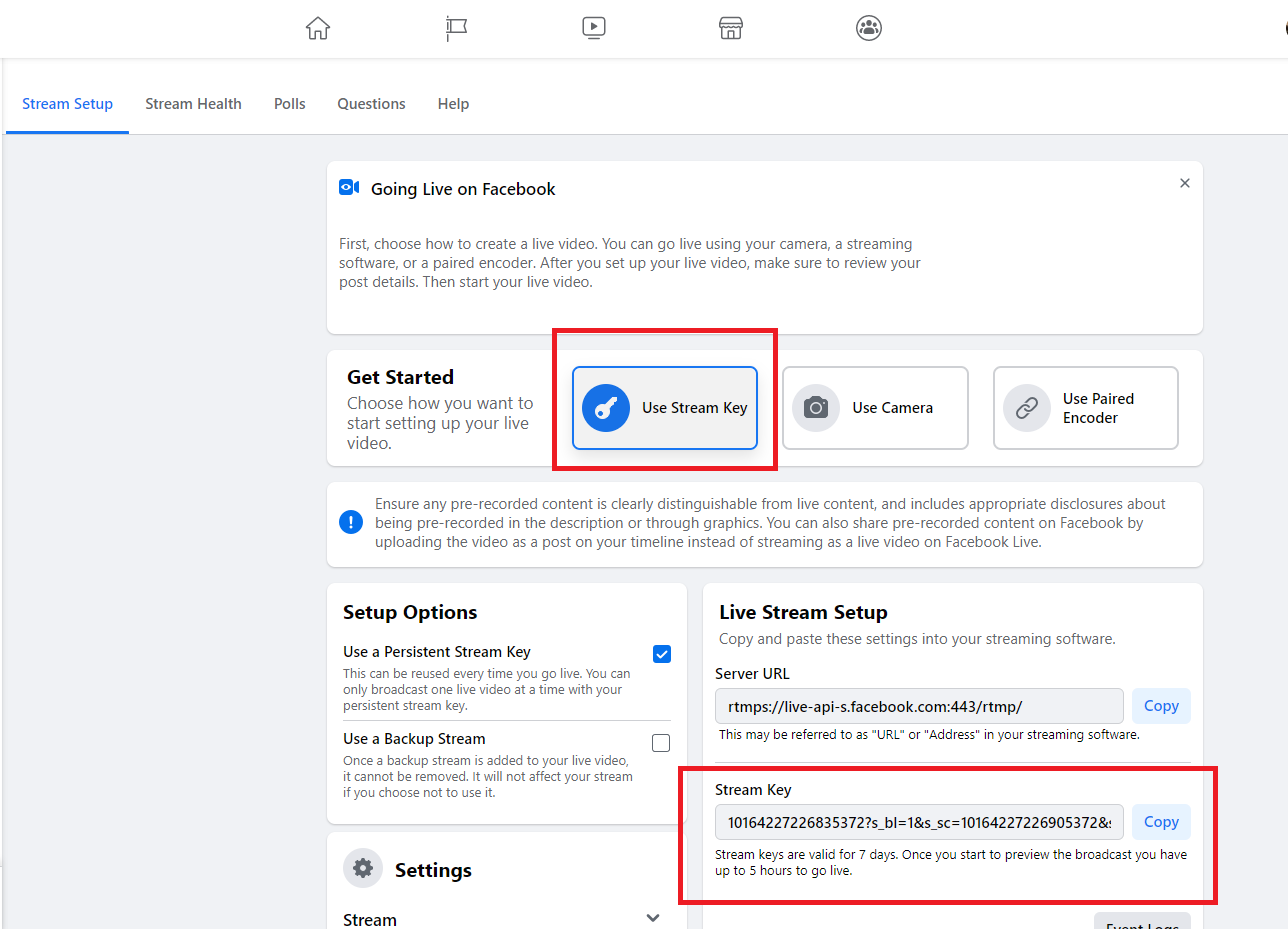Click the Use a Persistent Stream Key label

pyautogui.click(x=437, y=652)
